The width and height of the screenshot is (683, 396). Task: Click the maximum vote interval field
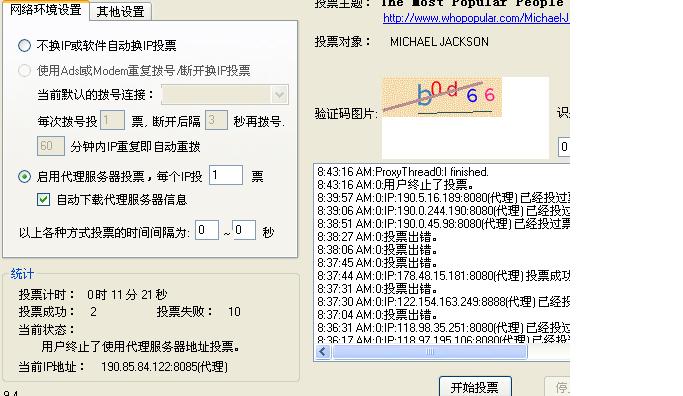point(244,230)
